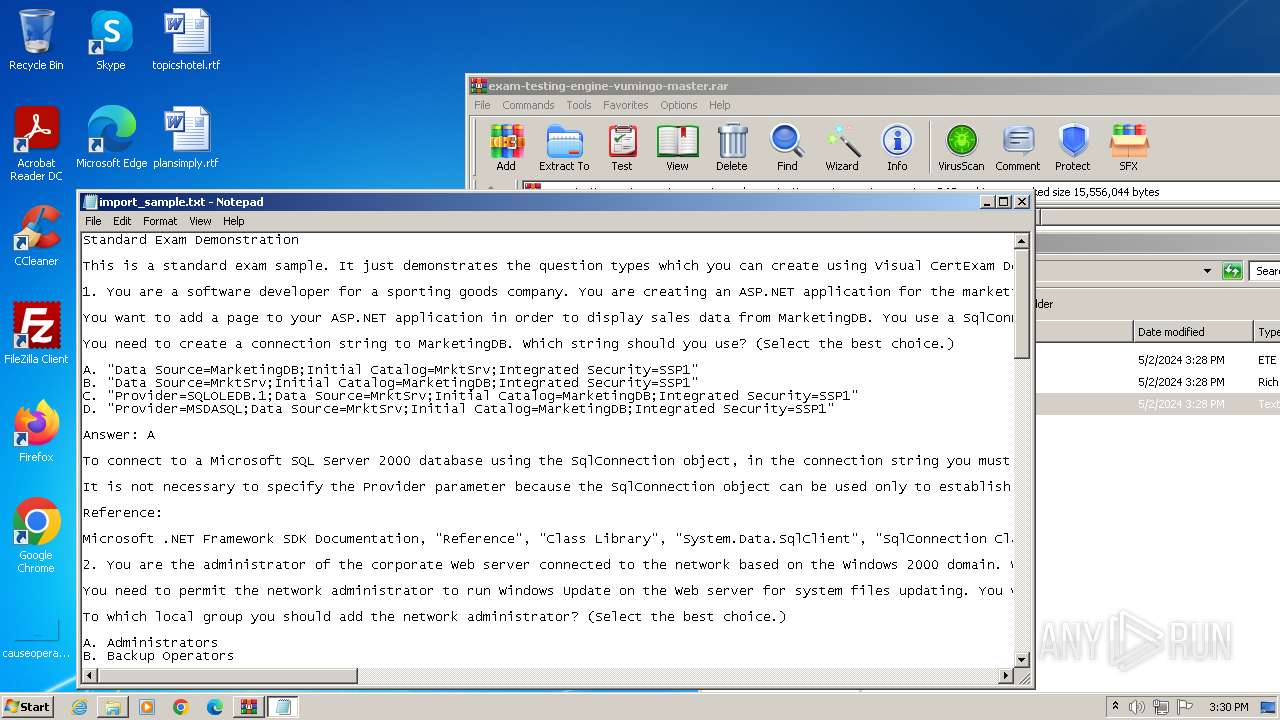Screen dimensions: 1280x720
Task: Show hidden system tray icons
Action: (1116, 707)
